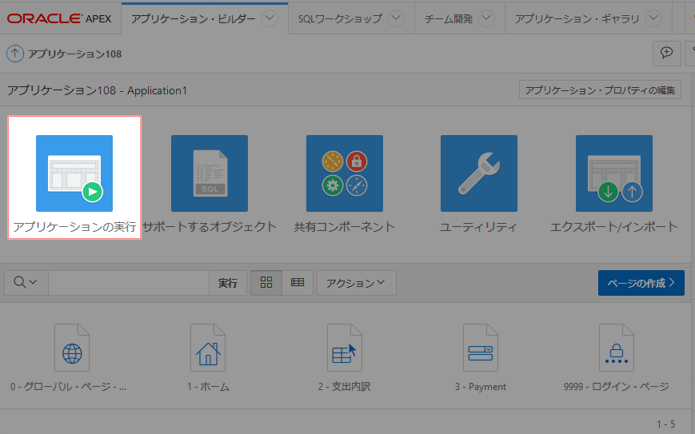
Task: Click the 'アプリケーション108 - Application1' heading
Action: tap(97, 90)
